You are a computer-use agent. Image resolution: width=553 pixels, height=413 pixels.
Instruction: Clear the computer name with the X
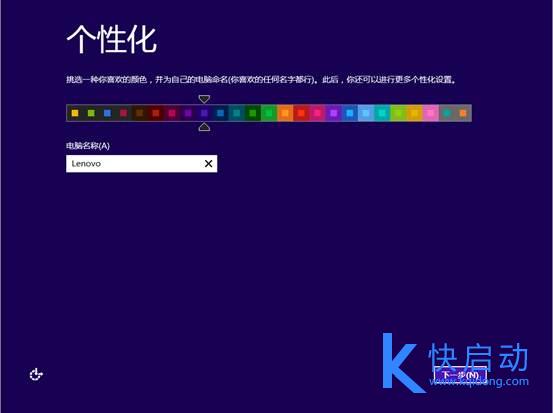(208, 164)
